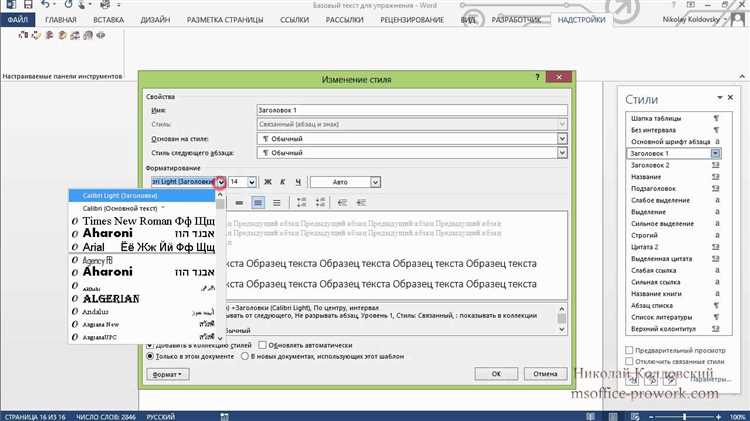The height and width of the screenshot is (421, 750).
Task: Select 'В новых документах' radio button
Action: pos(245,356)
